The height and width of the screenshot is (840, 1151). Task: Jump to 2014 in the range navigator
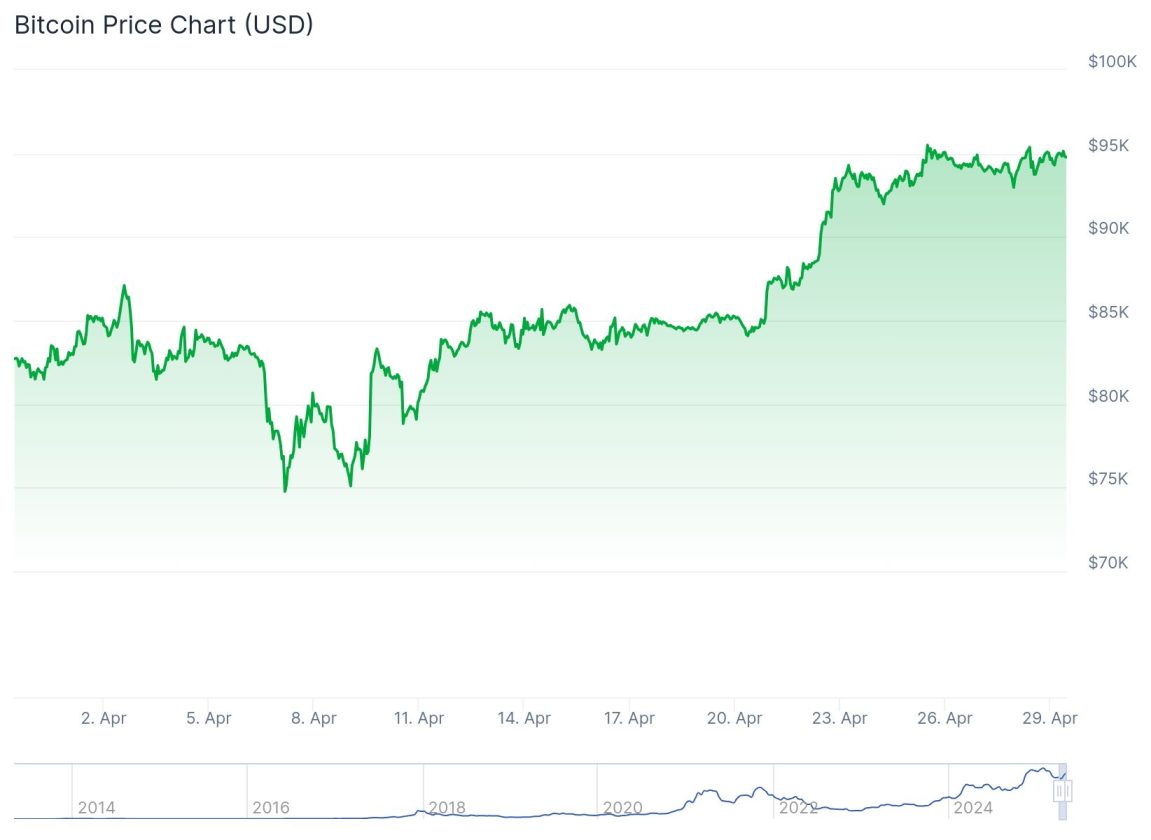tap(96, 807)
